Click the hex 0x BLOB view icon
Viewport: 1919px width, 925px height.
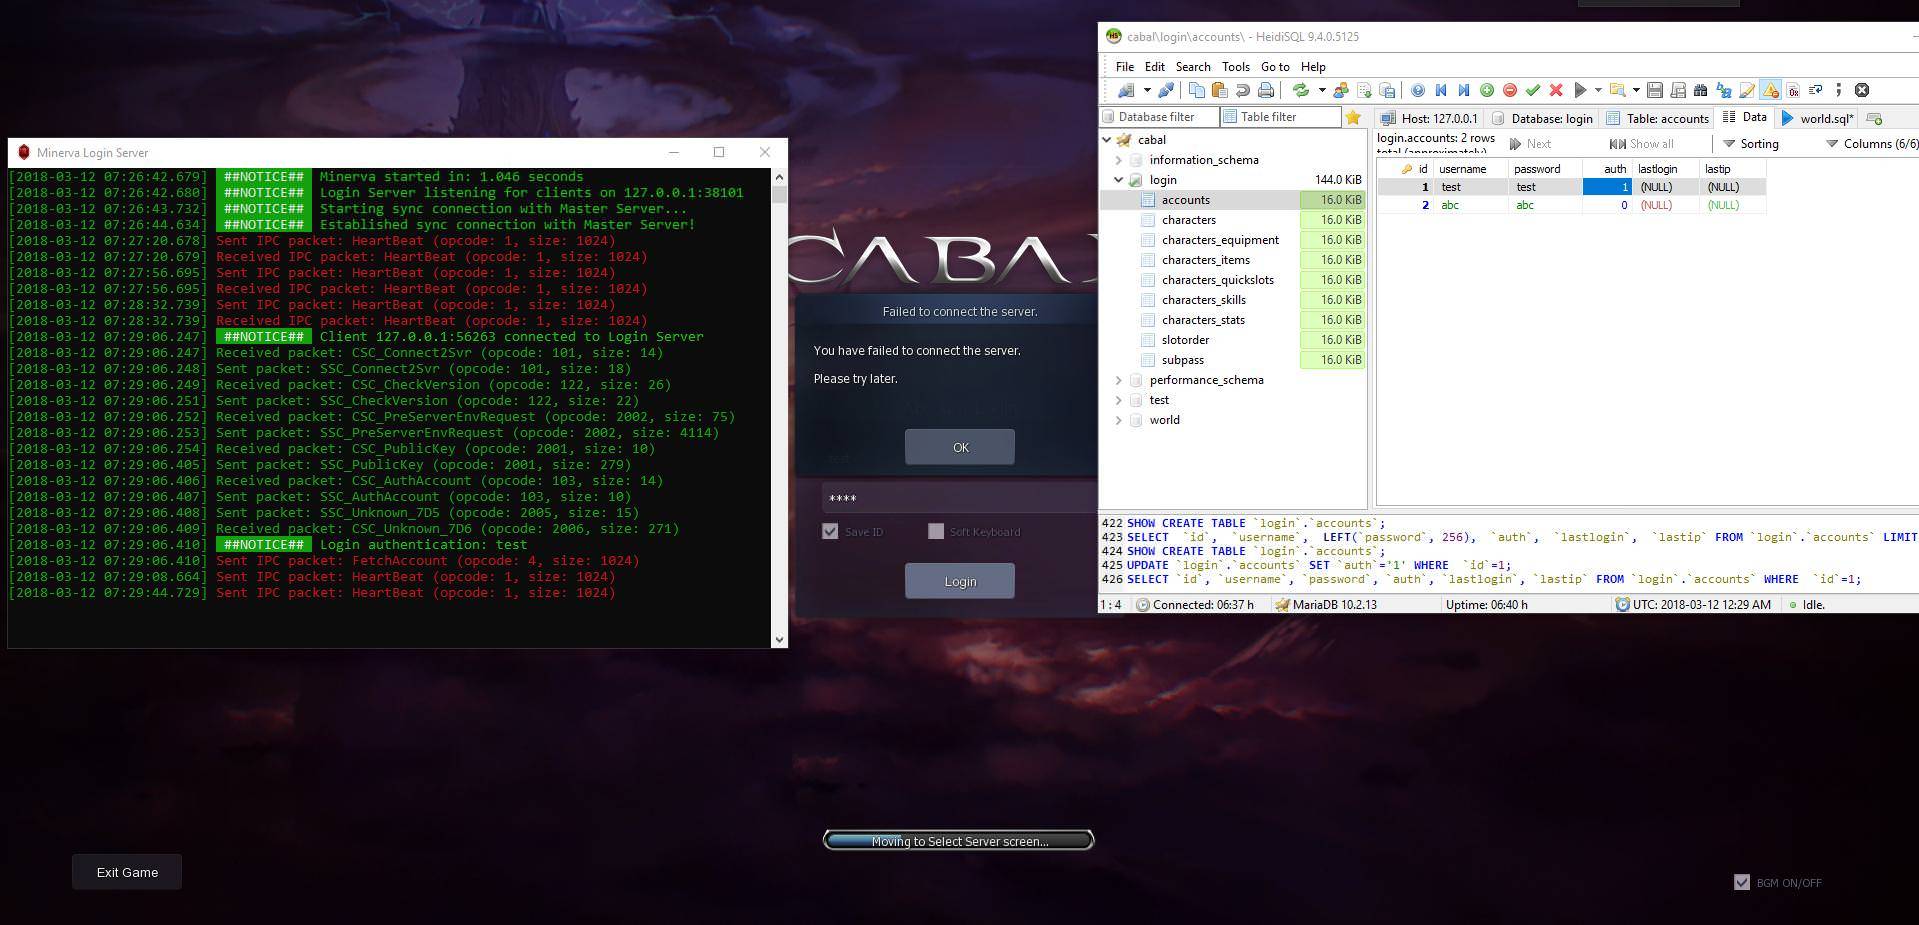[1793, 90]
